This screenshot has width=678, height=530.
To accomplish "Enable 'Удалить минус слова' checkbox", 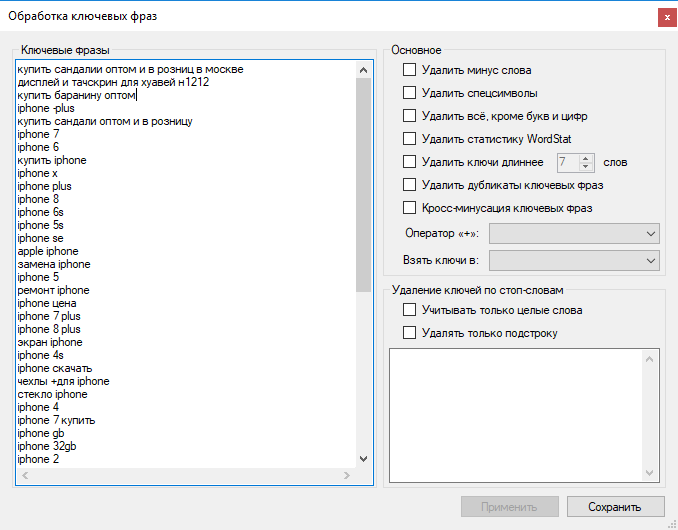I will (409, 70).
